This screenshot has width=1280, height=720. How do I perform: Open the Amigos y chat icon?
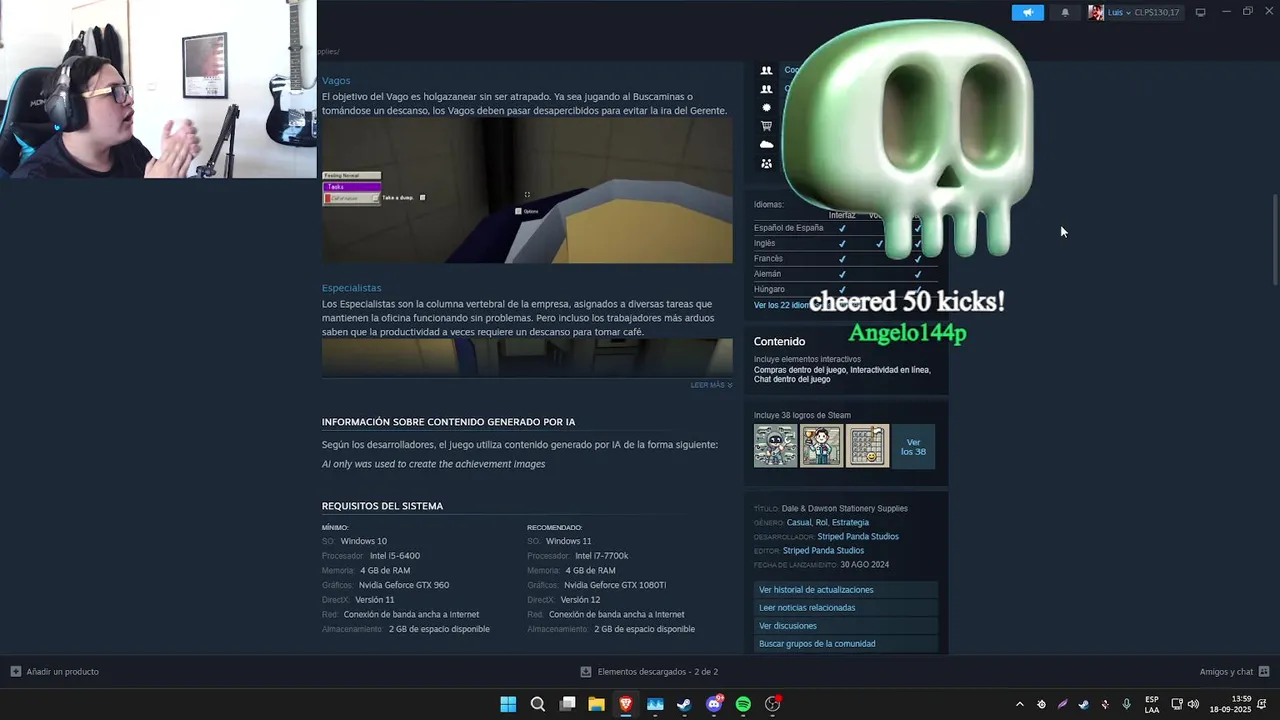(1264, 672)
